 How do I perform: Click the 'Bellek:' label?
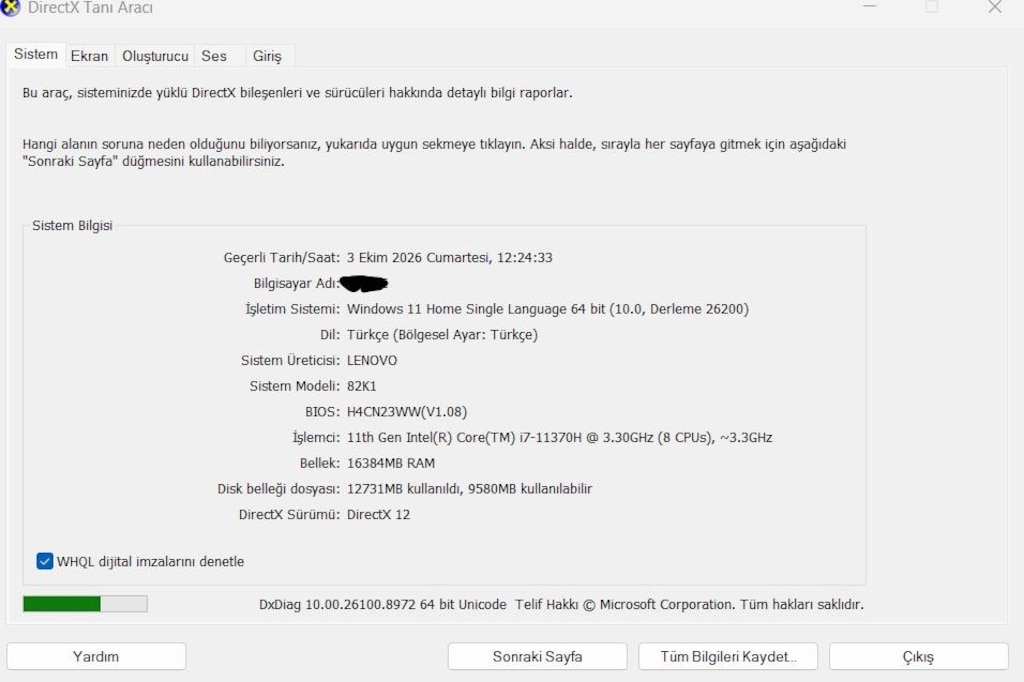pos(320,463)
